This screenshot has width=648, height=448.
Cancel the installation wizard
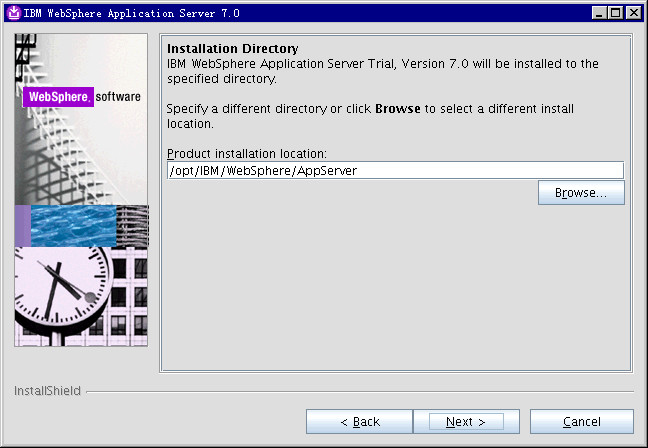[581, 422]
